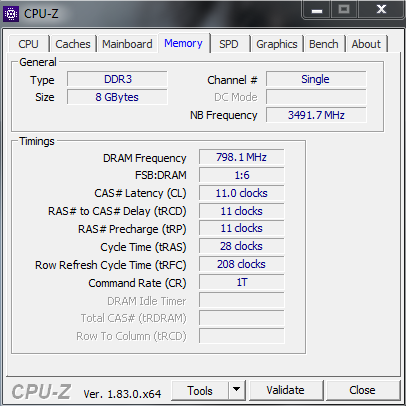
Task: Click the Command Rate (CR) label
Action: pyautogui.click(x=137, y=283)
